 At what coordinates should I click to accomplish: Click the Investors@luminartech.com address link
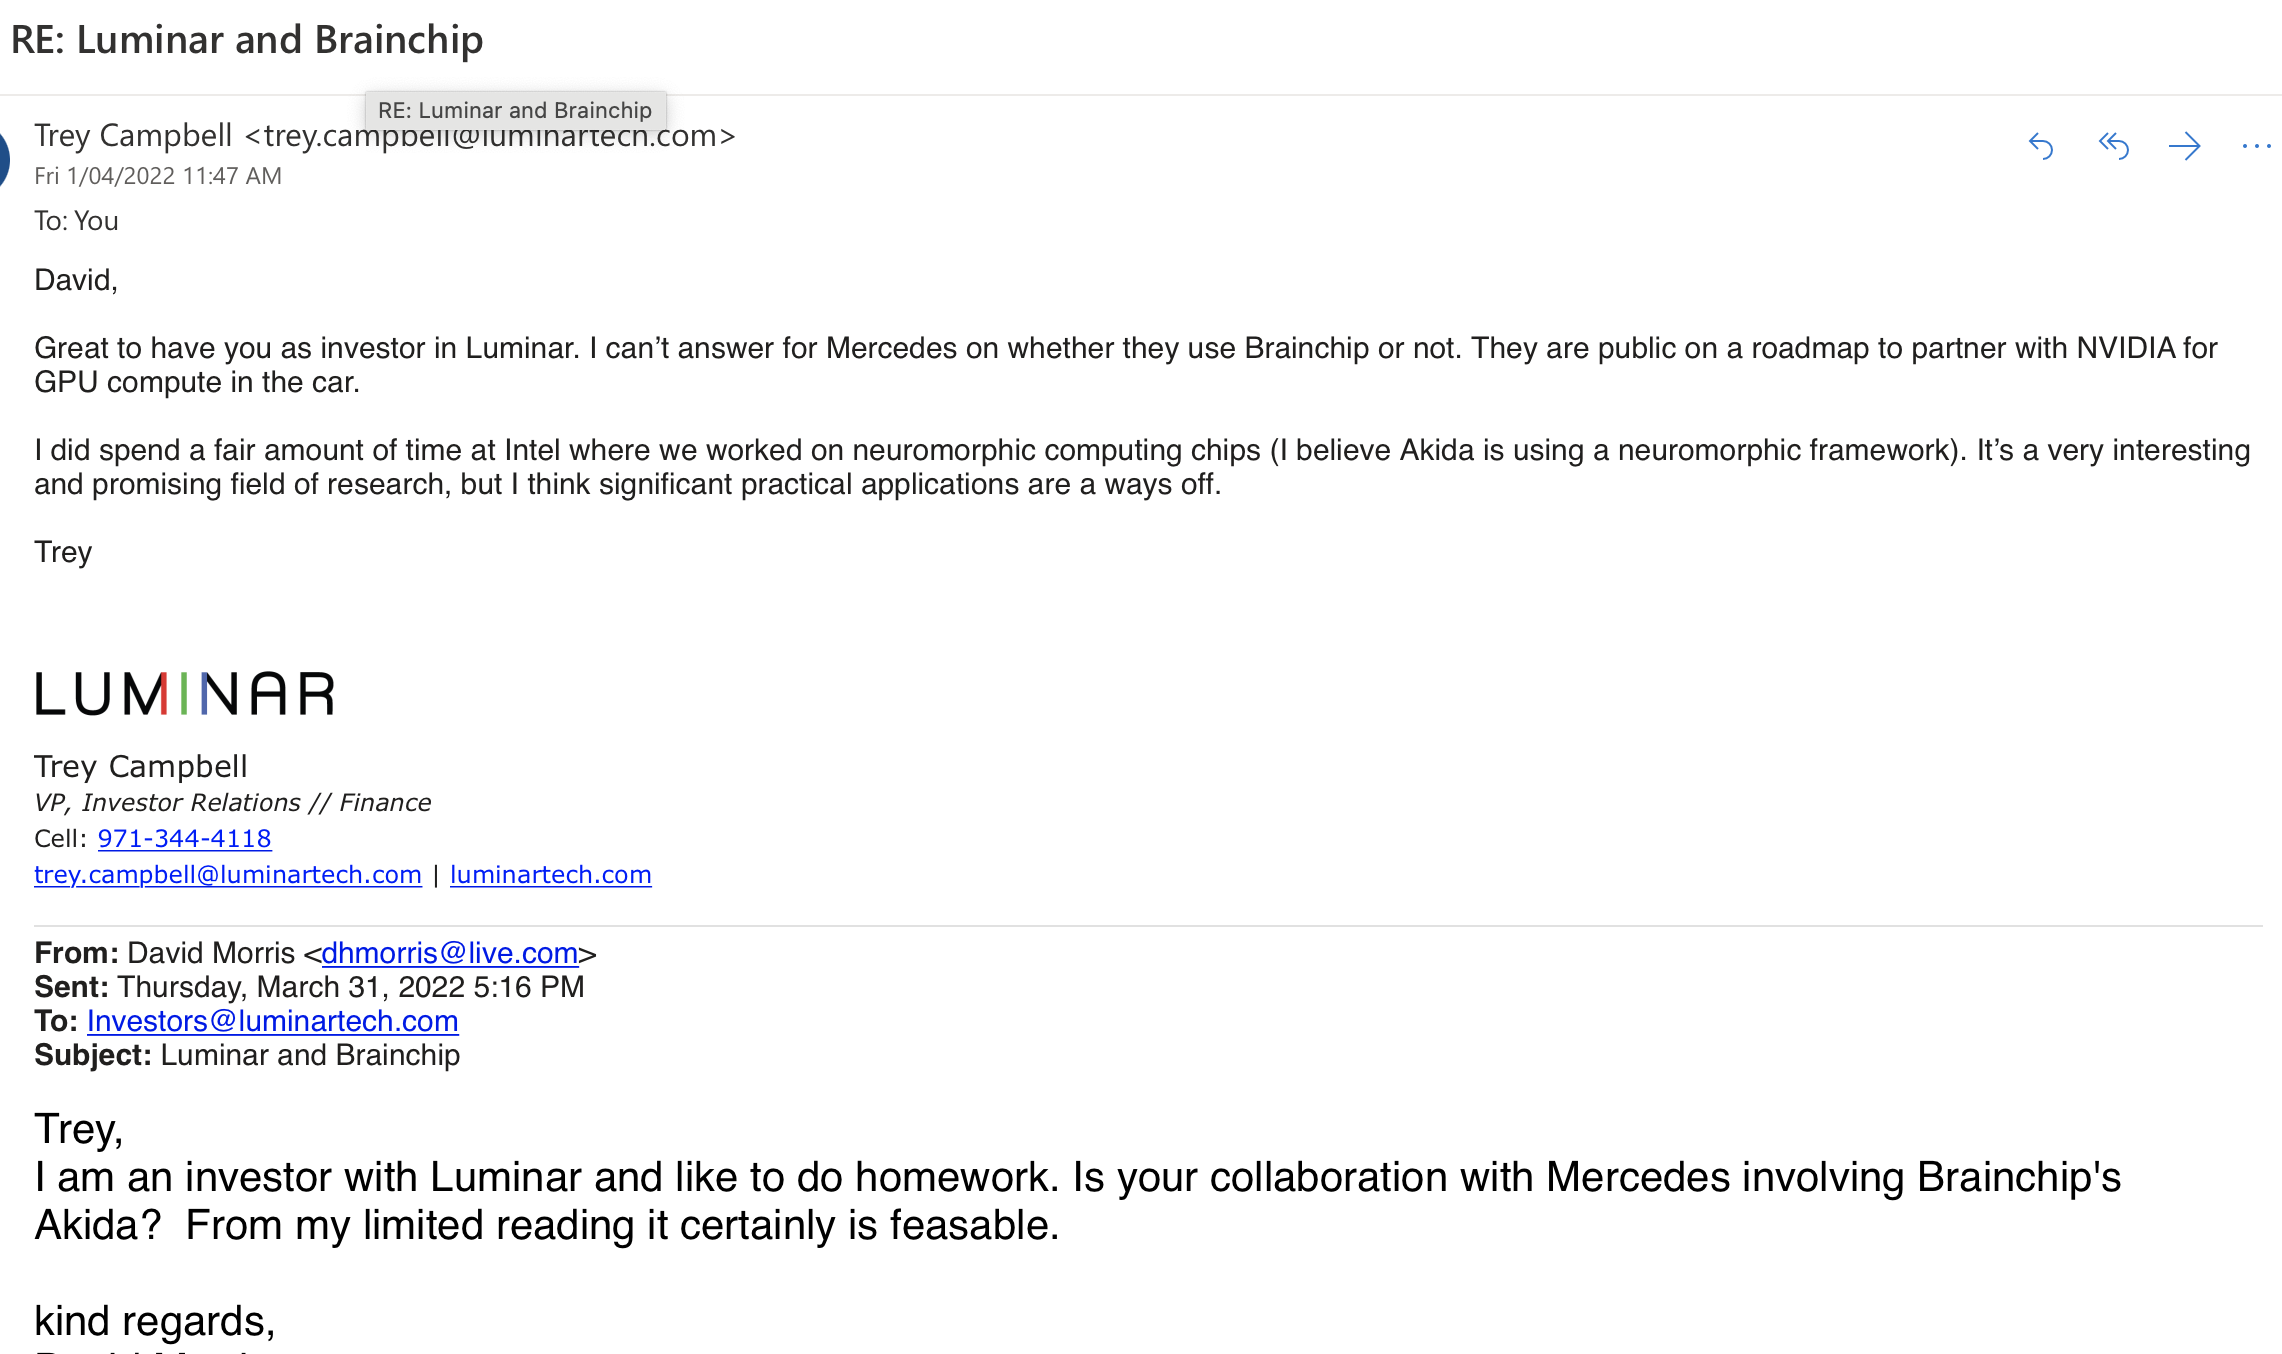[272, 1021]
